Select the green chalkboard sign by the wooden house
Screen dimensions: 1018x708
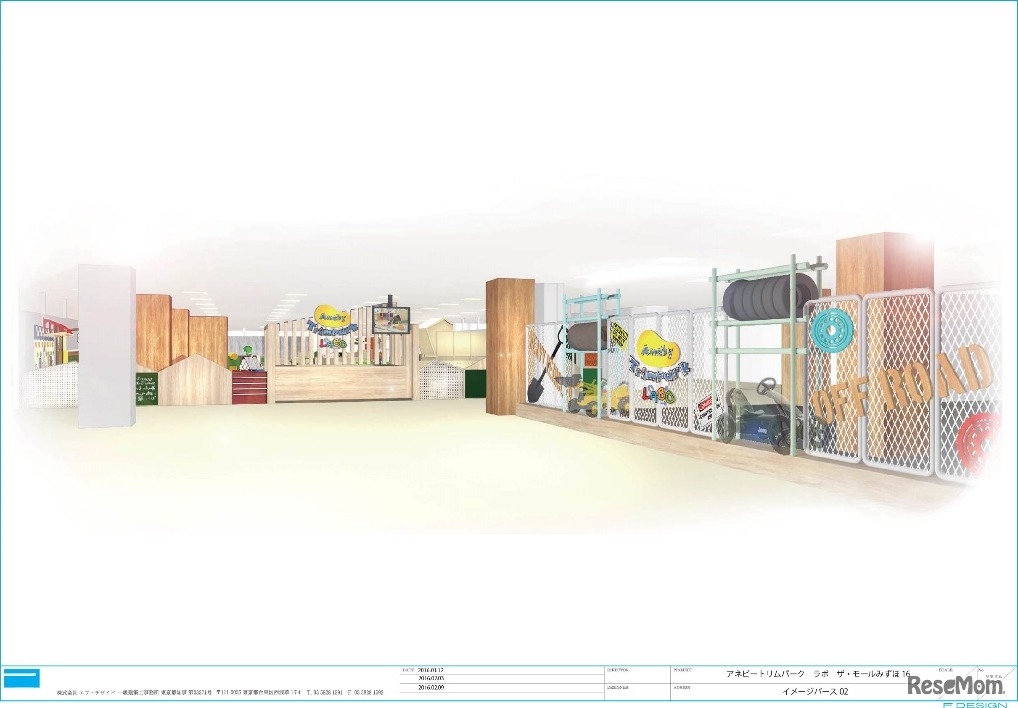pos(147,389)
